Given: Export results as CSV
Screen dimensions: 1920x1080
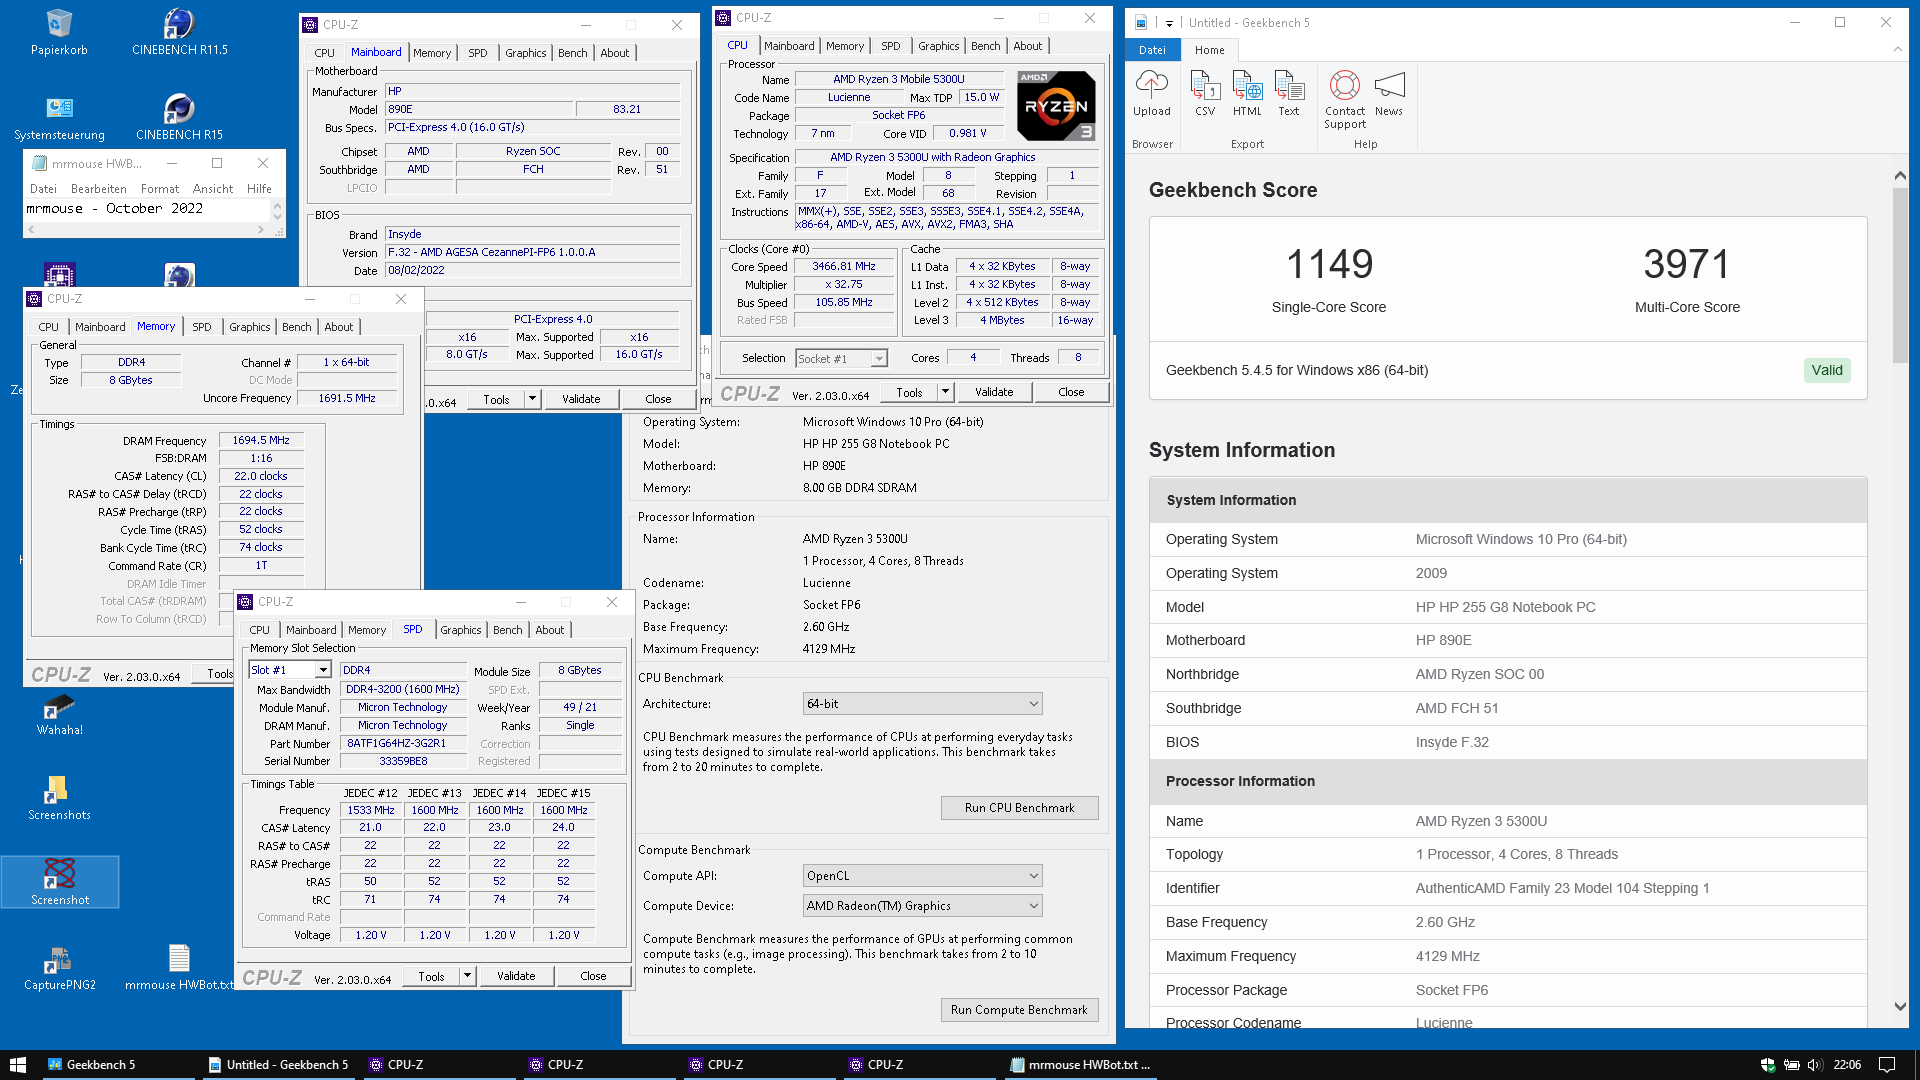Looking at the screenshot, I should 1205,94.
